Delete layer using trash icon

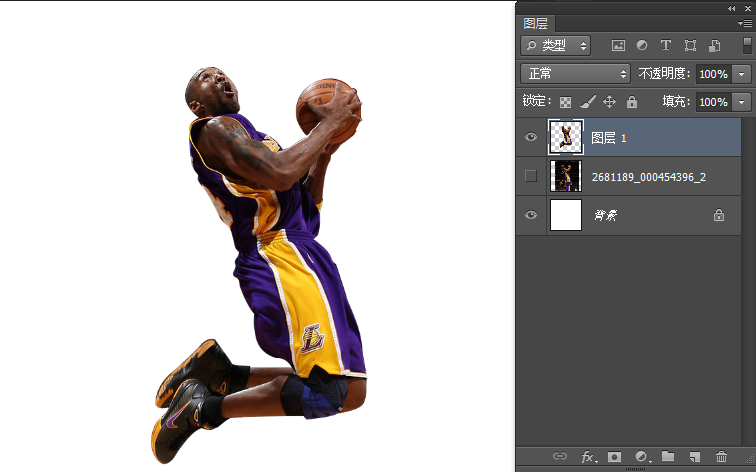point(721,456)
